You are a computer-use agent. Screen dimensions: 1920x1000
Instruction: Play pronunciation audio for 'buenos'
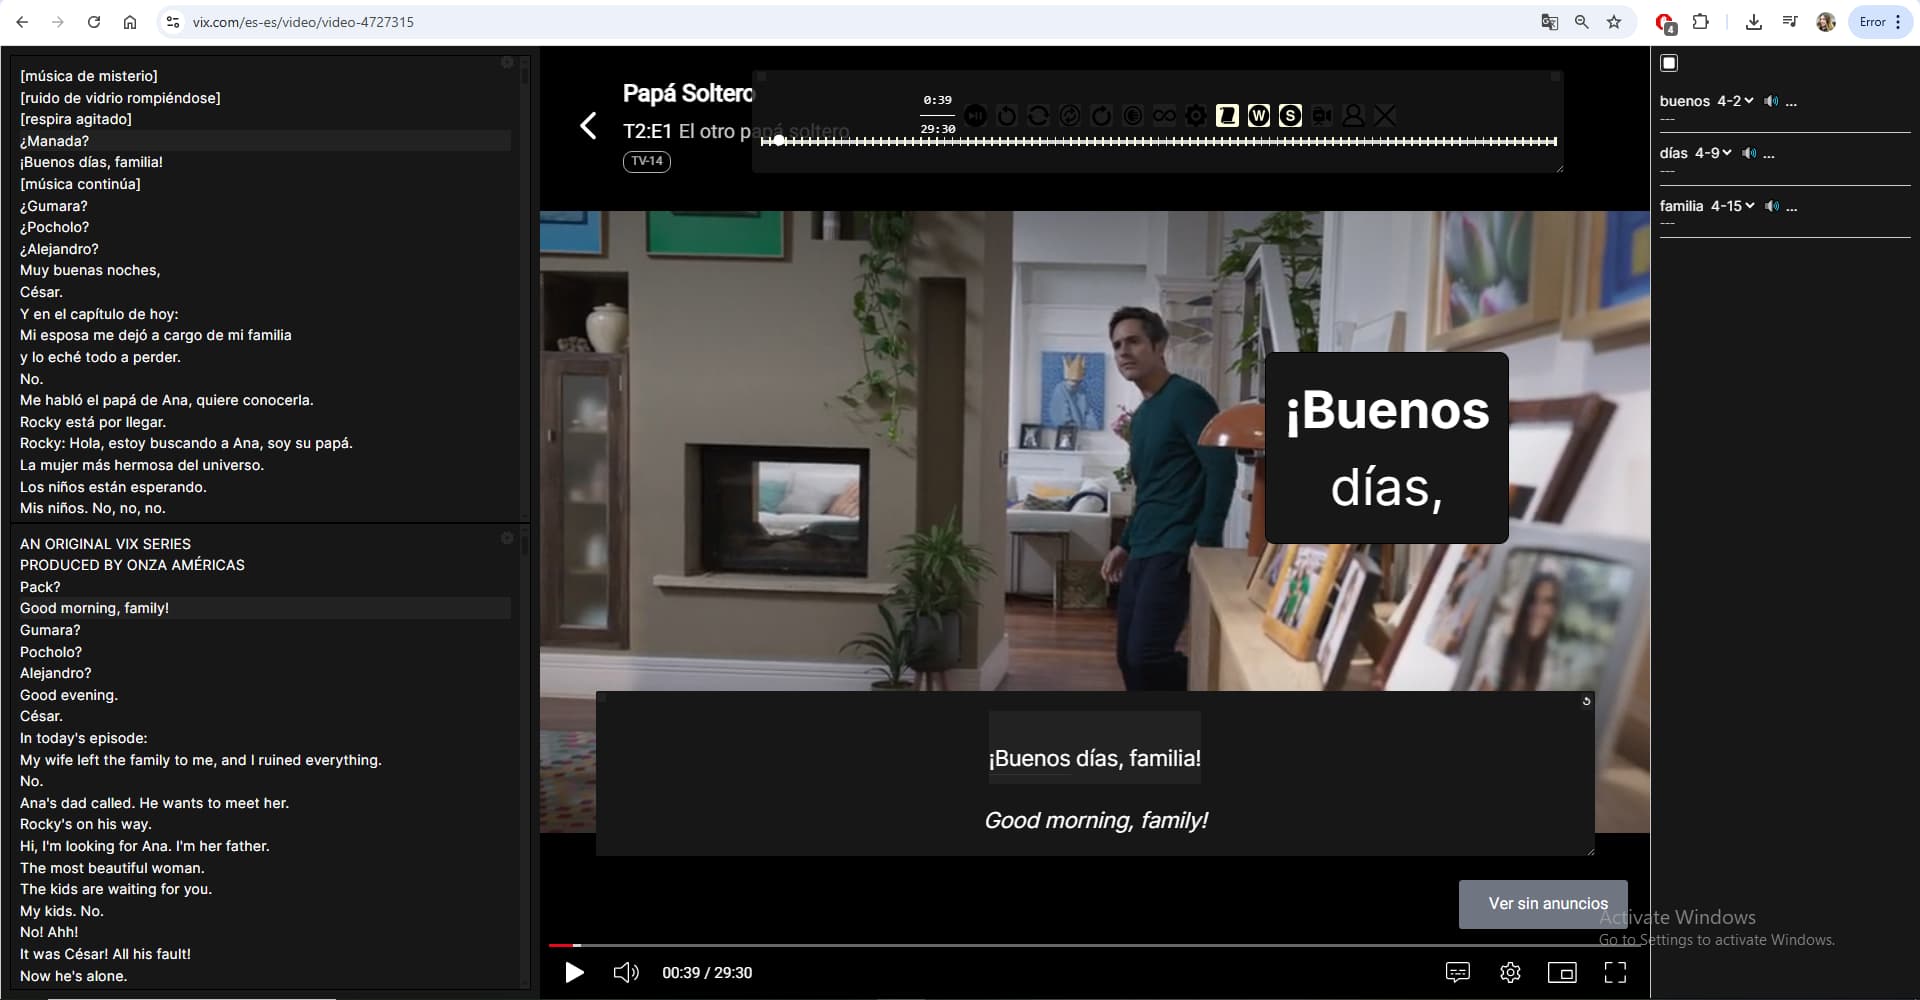coord(1771,101)
